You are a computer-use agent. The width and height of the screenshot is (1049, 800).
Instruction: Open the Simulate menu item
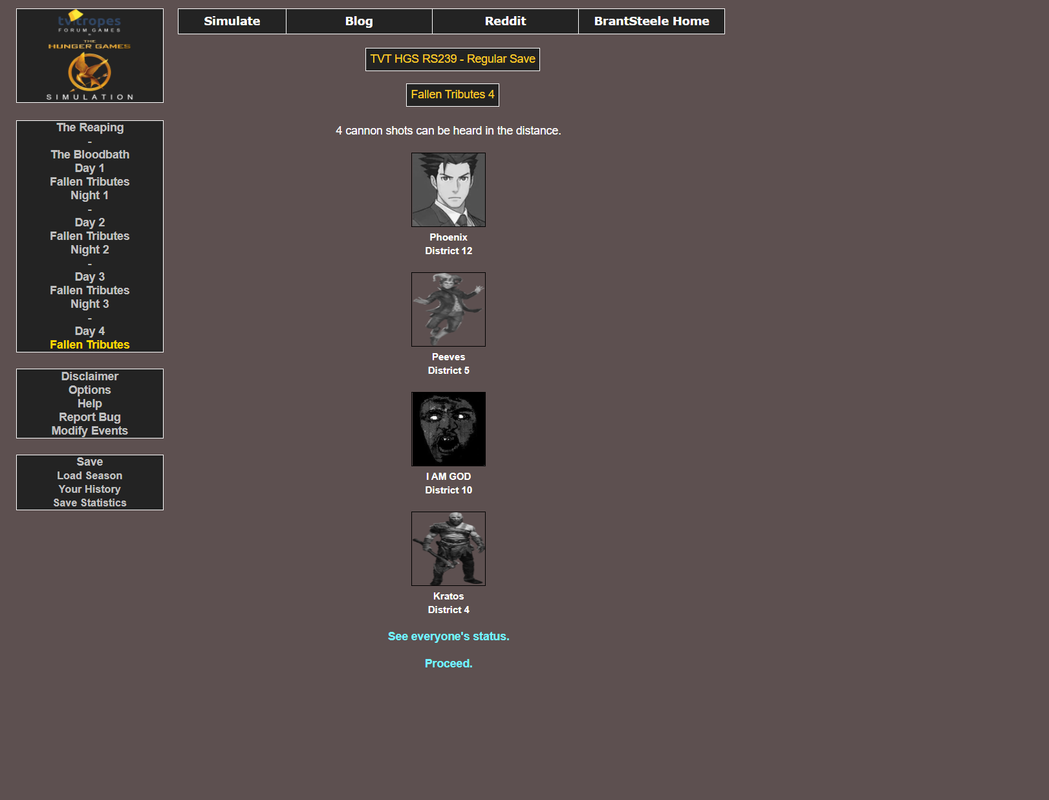pos(232,21)
